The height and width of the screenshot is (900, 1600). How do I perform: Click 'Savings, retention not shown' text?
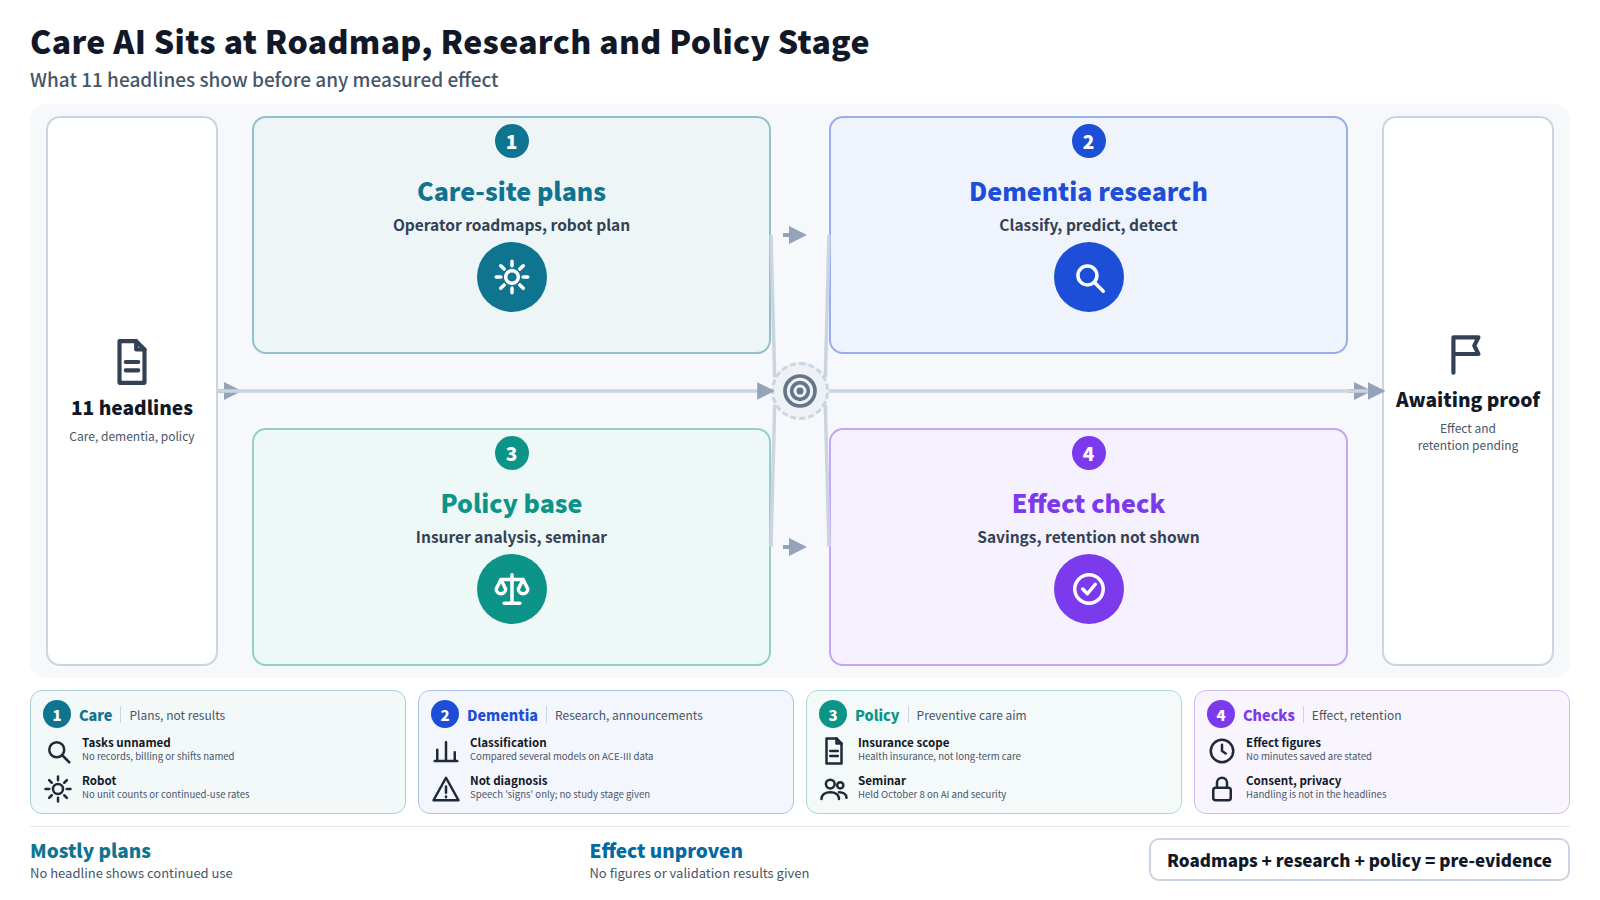[1089, 537]
